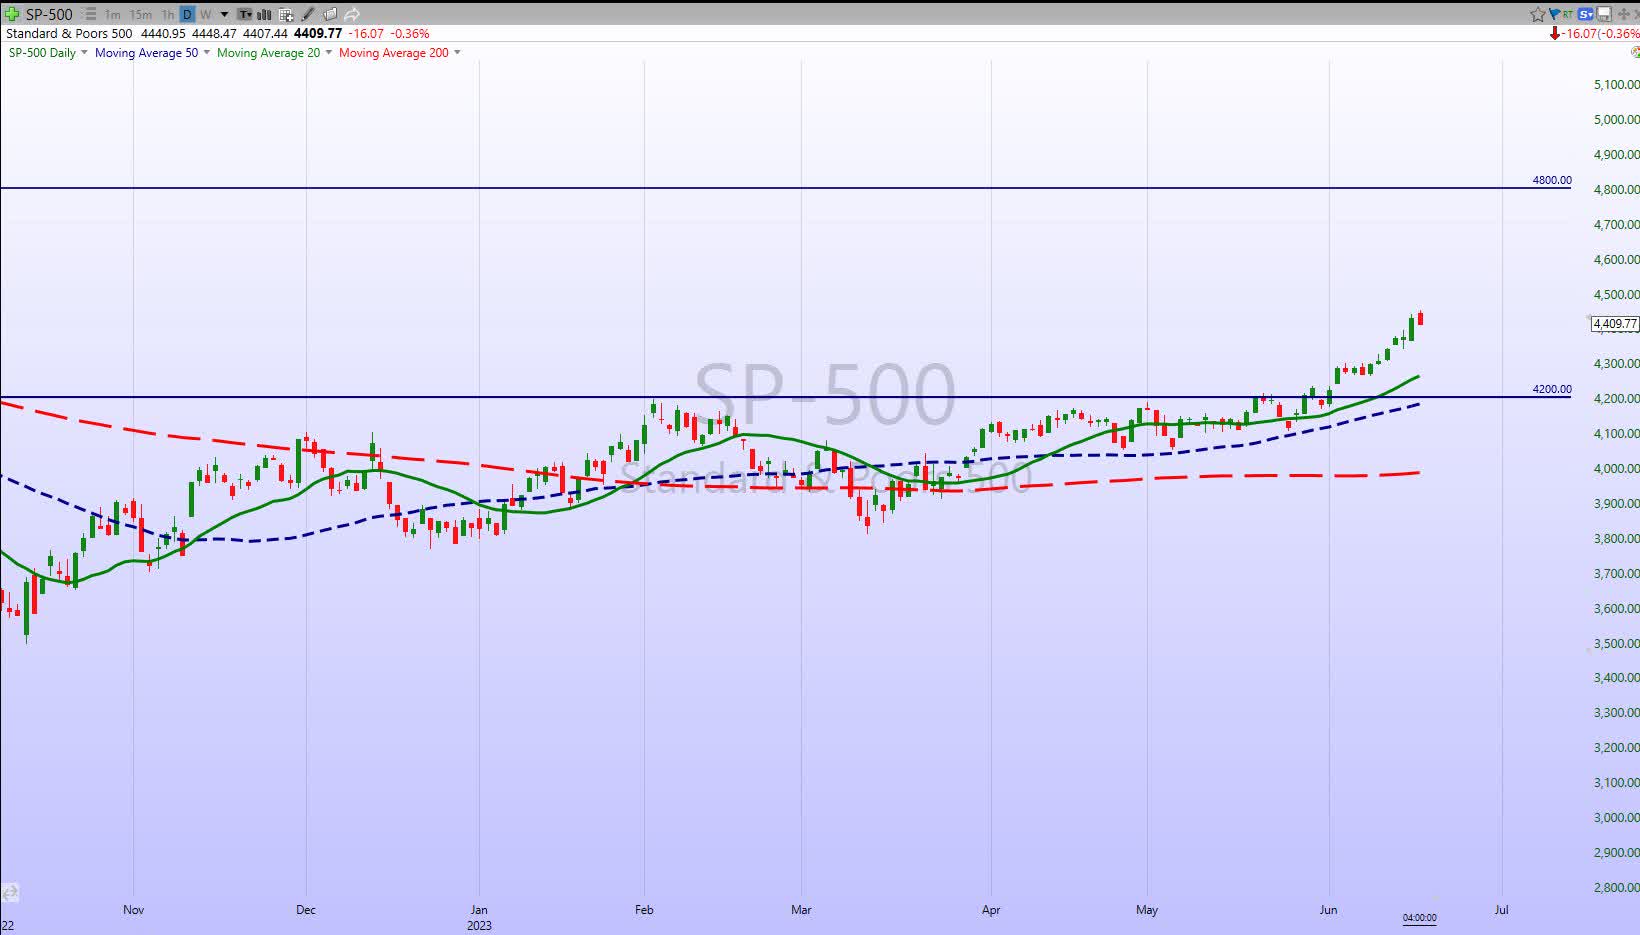
Task: Click the move window arrows icon
Action: [1623, 14]
